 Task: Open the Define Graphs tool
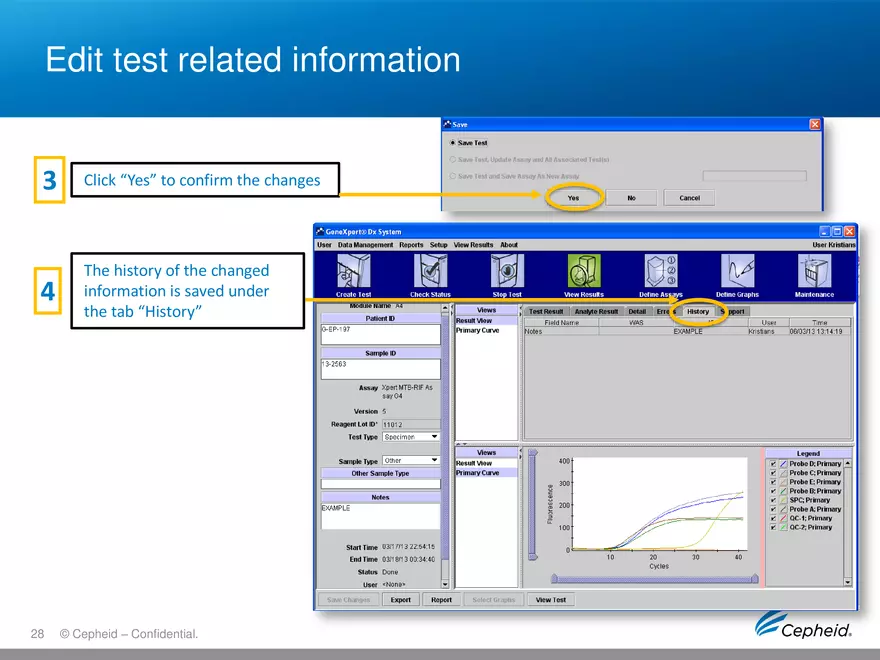click(737, 271)
